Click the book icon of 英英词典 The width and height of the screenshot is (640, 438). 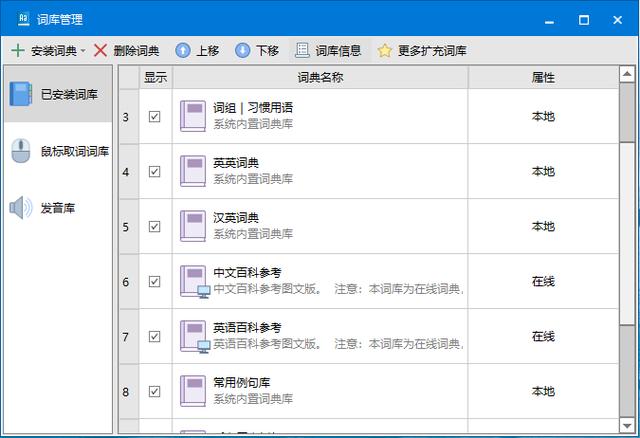[193, 171]
